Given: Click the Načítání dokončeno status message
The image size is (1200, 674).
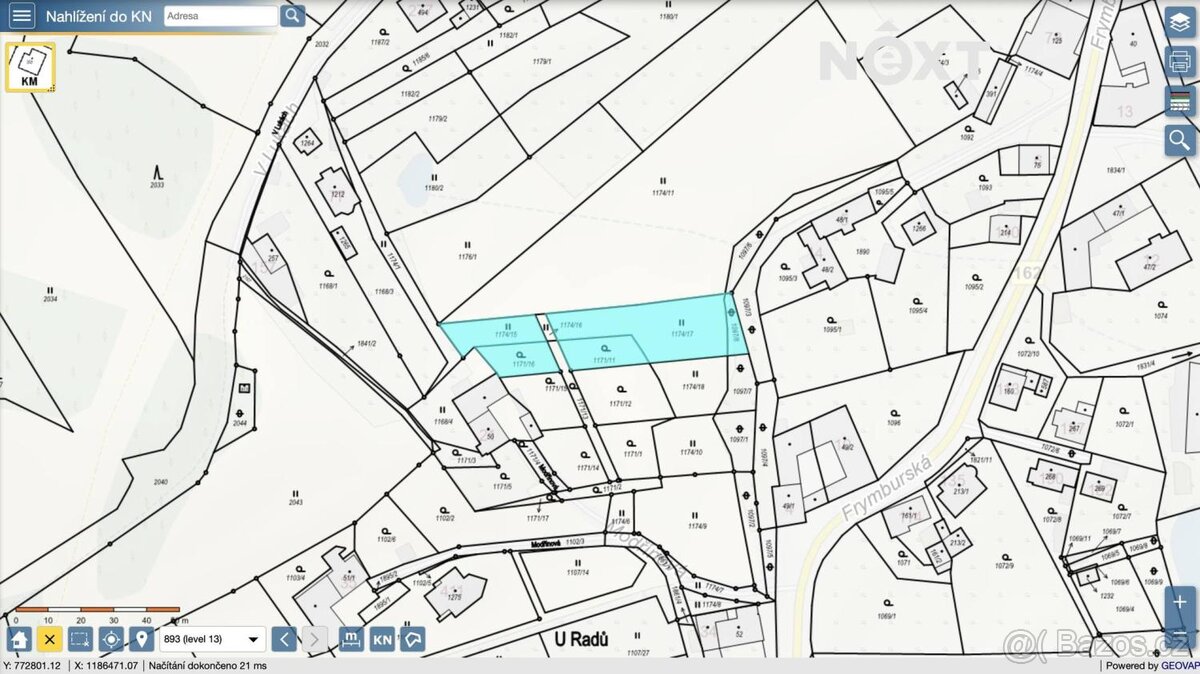Looking at the screenshot, I should click(208, 666).
